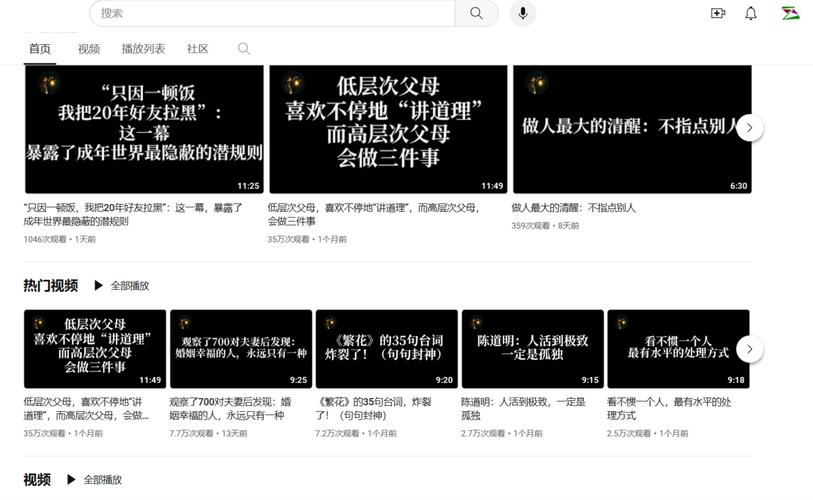813x500 pixels.
Task: Click 热门视频 title 低层次父母…会做...
Action: pos(86,409)
